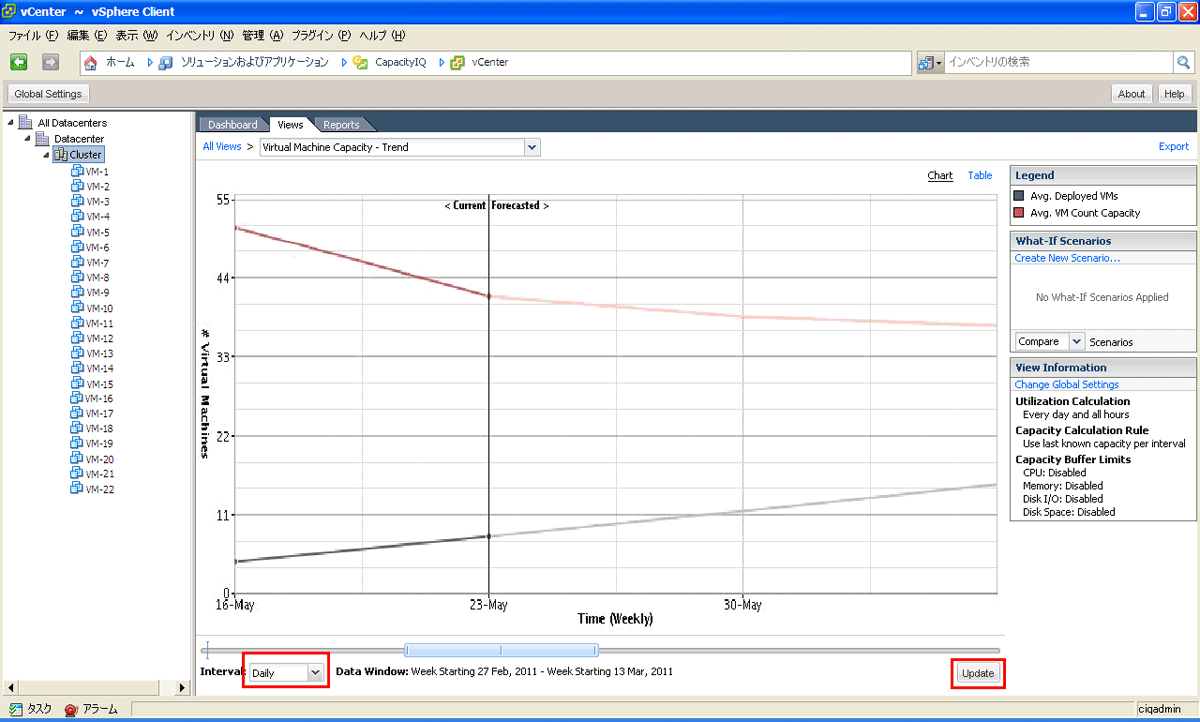
Task: Collapse the Cluster tree node
Action: tap(45, 154)
